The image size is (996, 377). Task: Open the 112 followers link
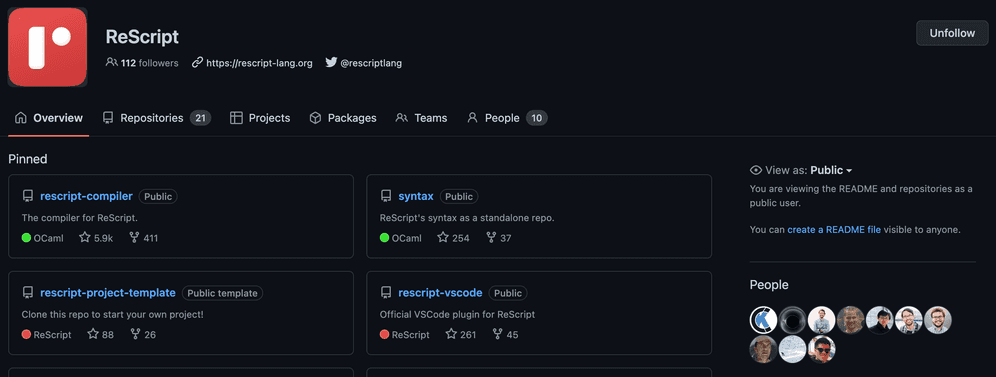click(x=149, y=63)
